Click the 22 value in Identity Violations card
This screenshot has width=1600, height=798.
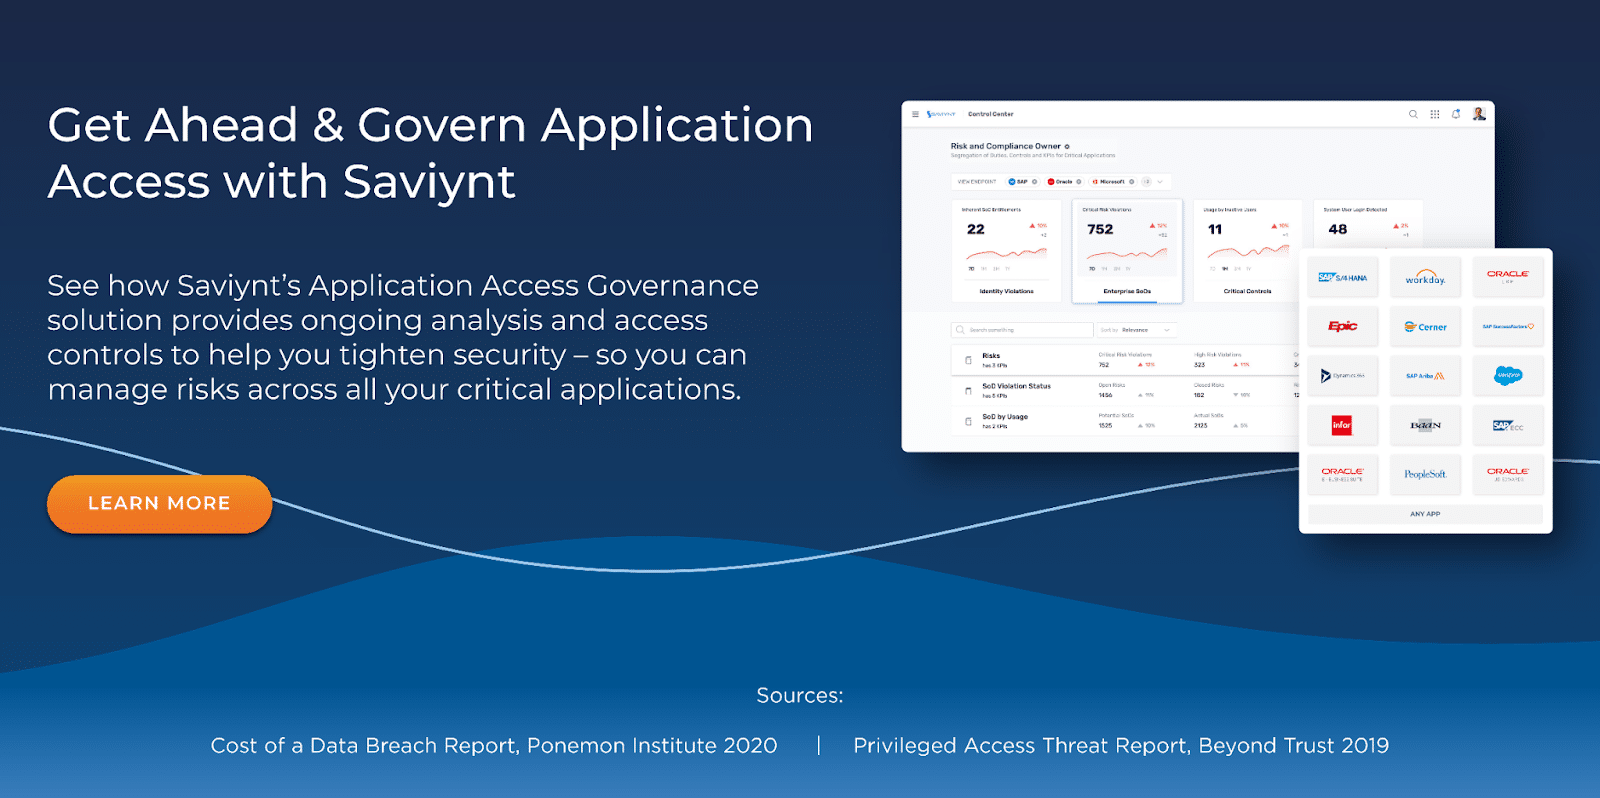tap(976, 229)
